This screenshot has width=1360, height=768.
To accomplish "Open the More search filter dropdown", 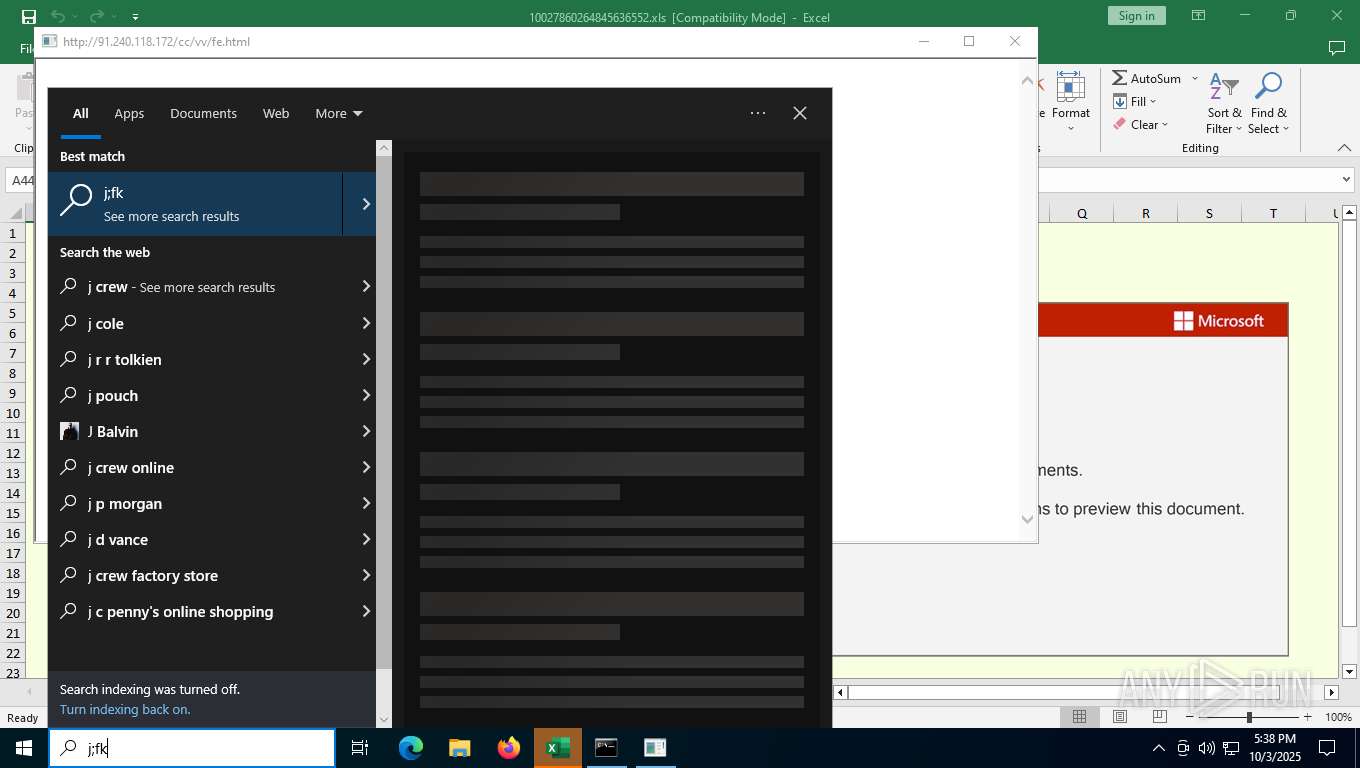I will 339,114.
